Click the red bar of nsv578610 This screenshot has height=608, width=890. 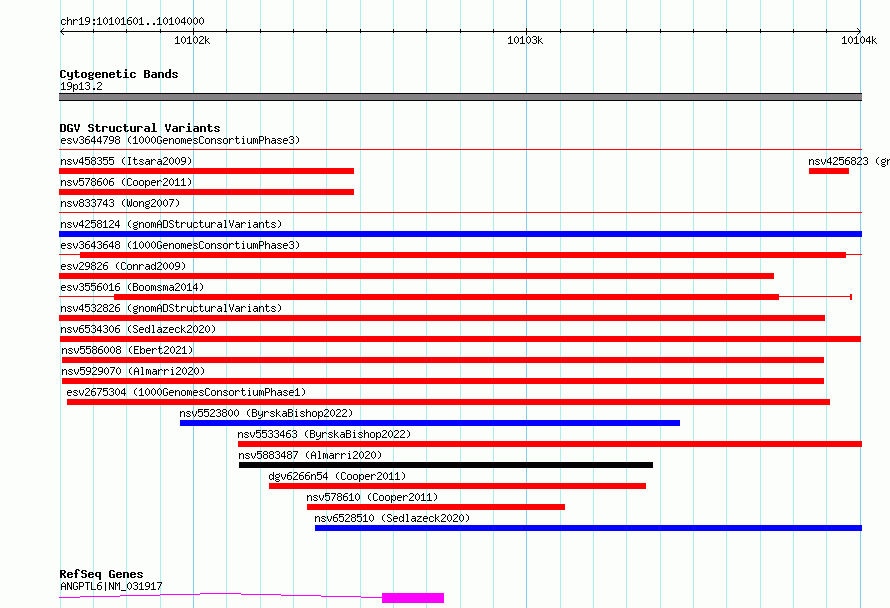click(x=436, y=507)
